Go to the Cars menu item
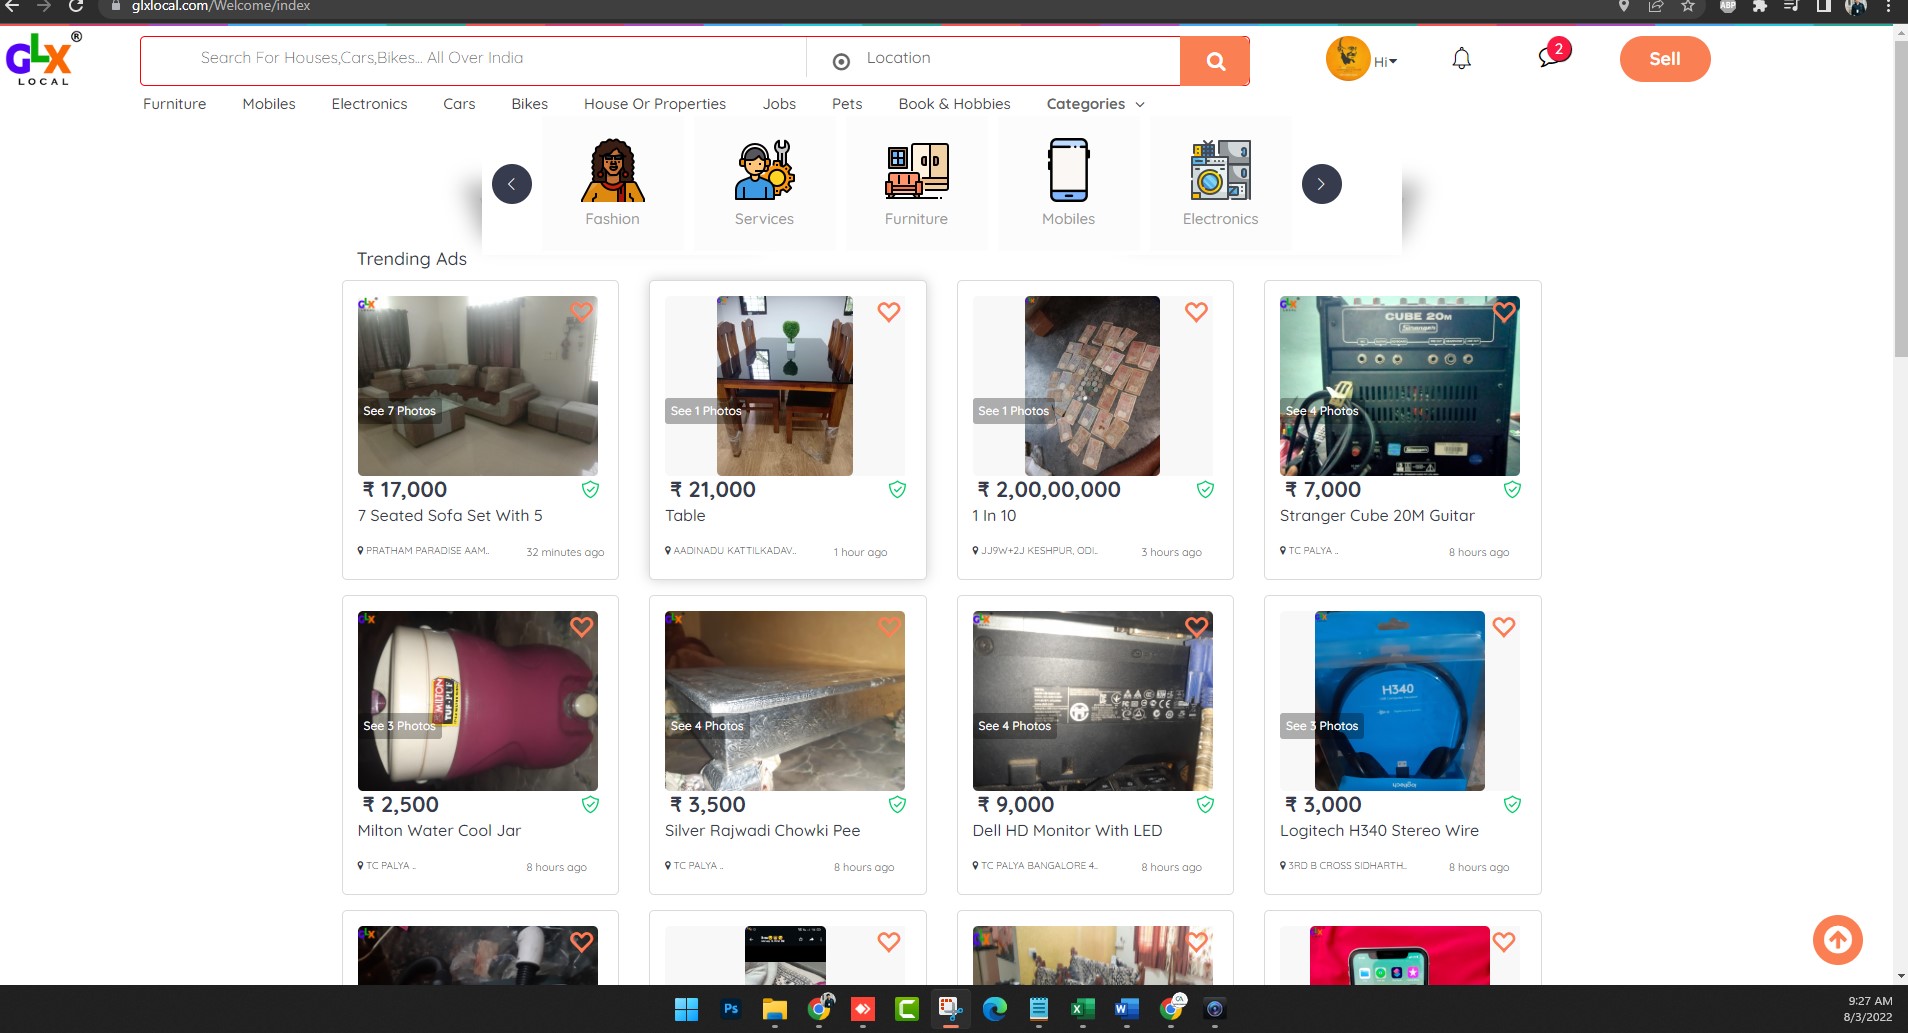Screen dimensions: 1908x1033 [459, 104]
